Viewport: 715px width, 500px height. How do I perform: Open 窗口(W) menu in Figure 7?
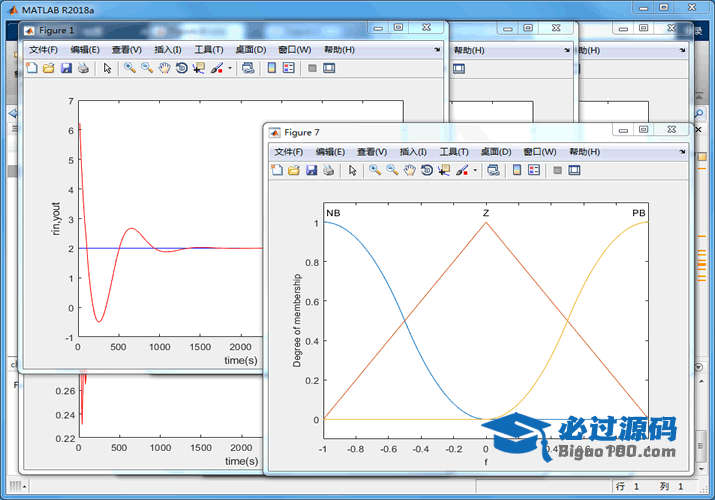(x=540, y=152)
